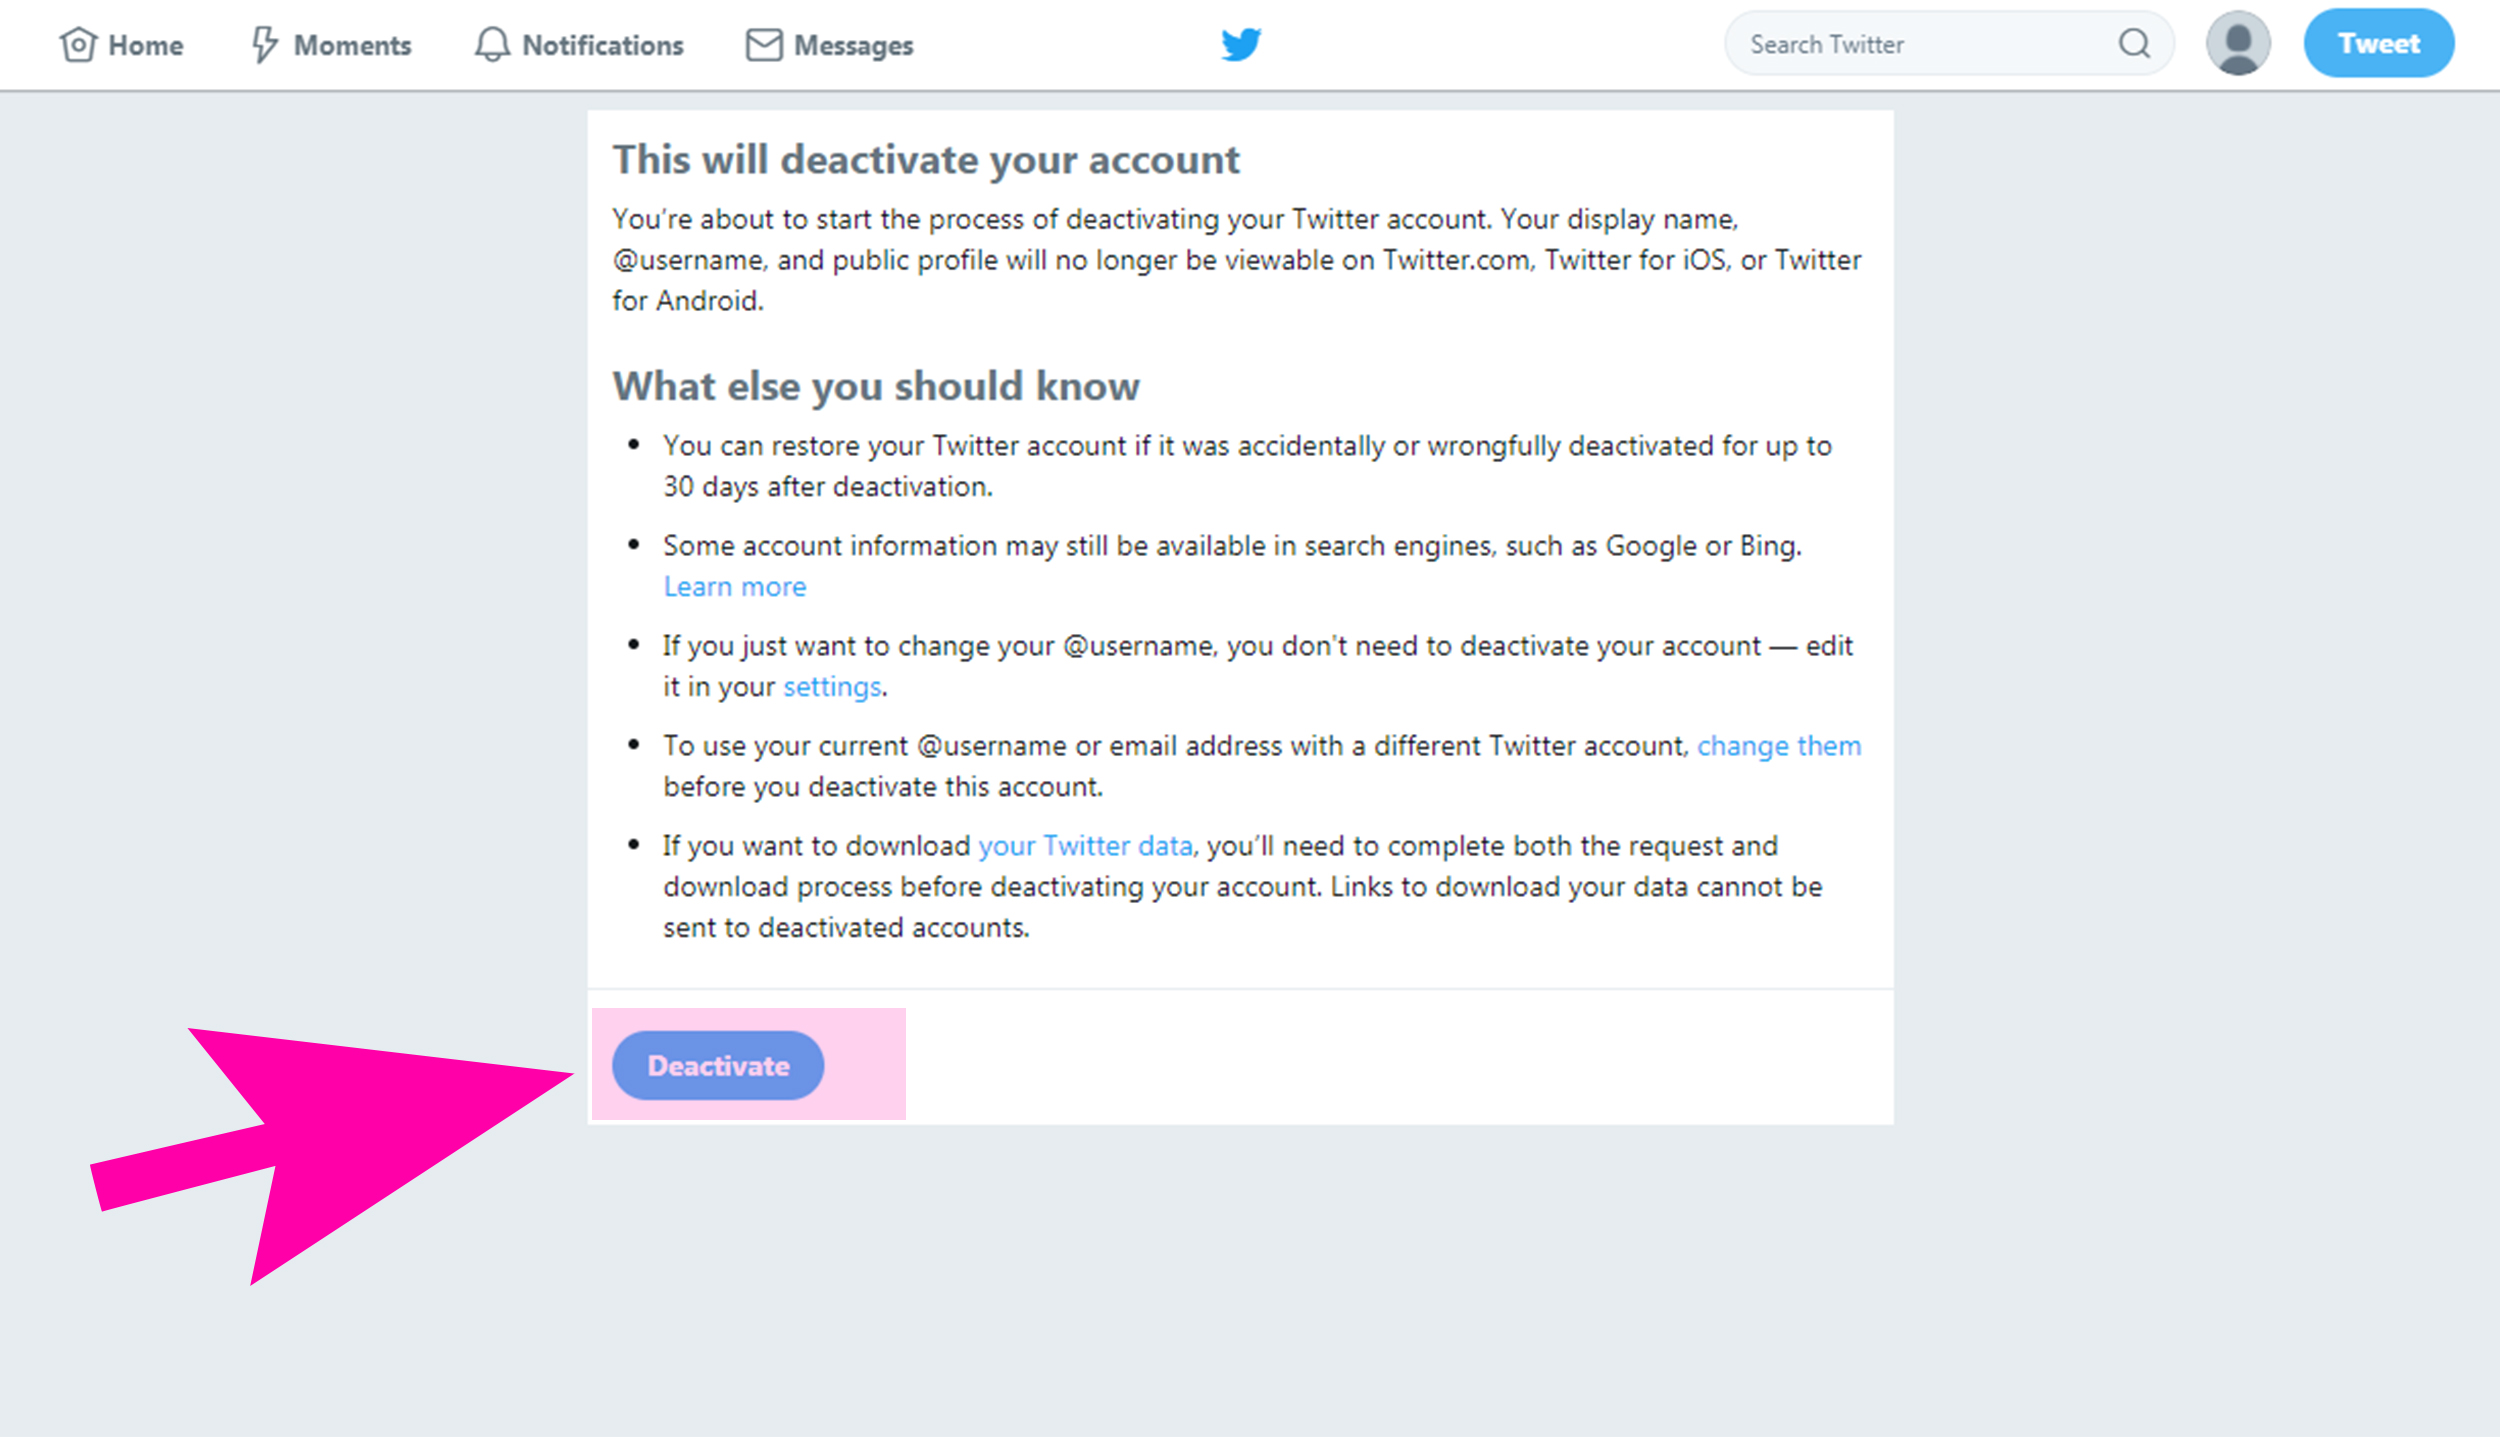This screenshot has height=1437, width=2500.
Task: Click the Moments lightning bolt icon
Action: tap(263, 45)
